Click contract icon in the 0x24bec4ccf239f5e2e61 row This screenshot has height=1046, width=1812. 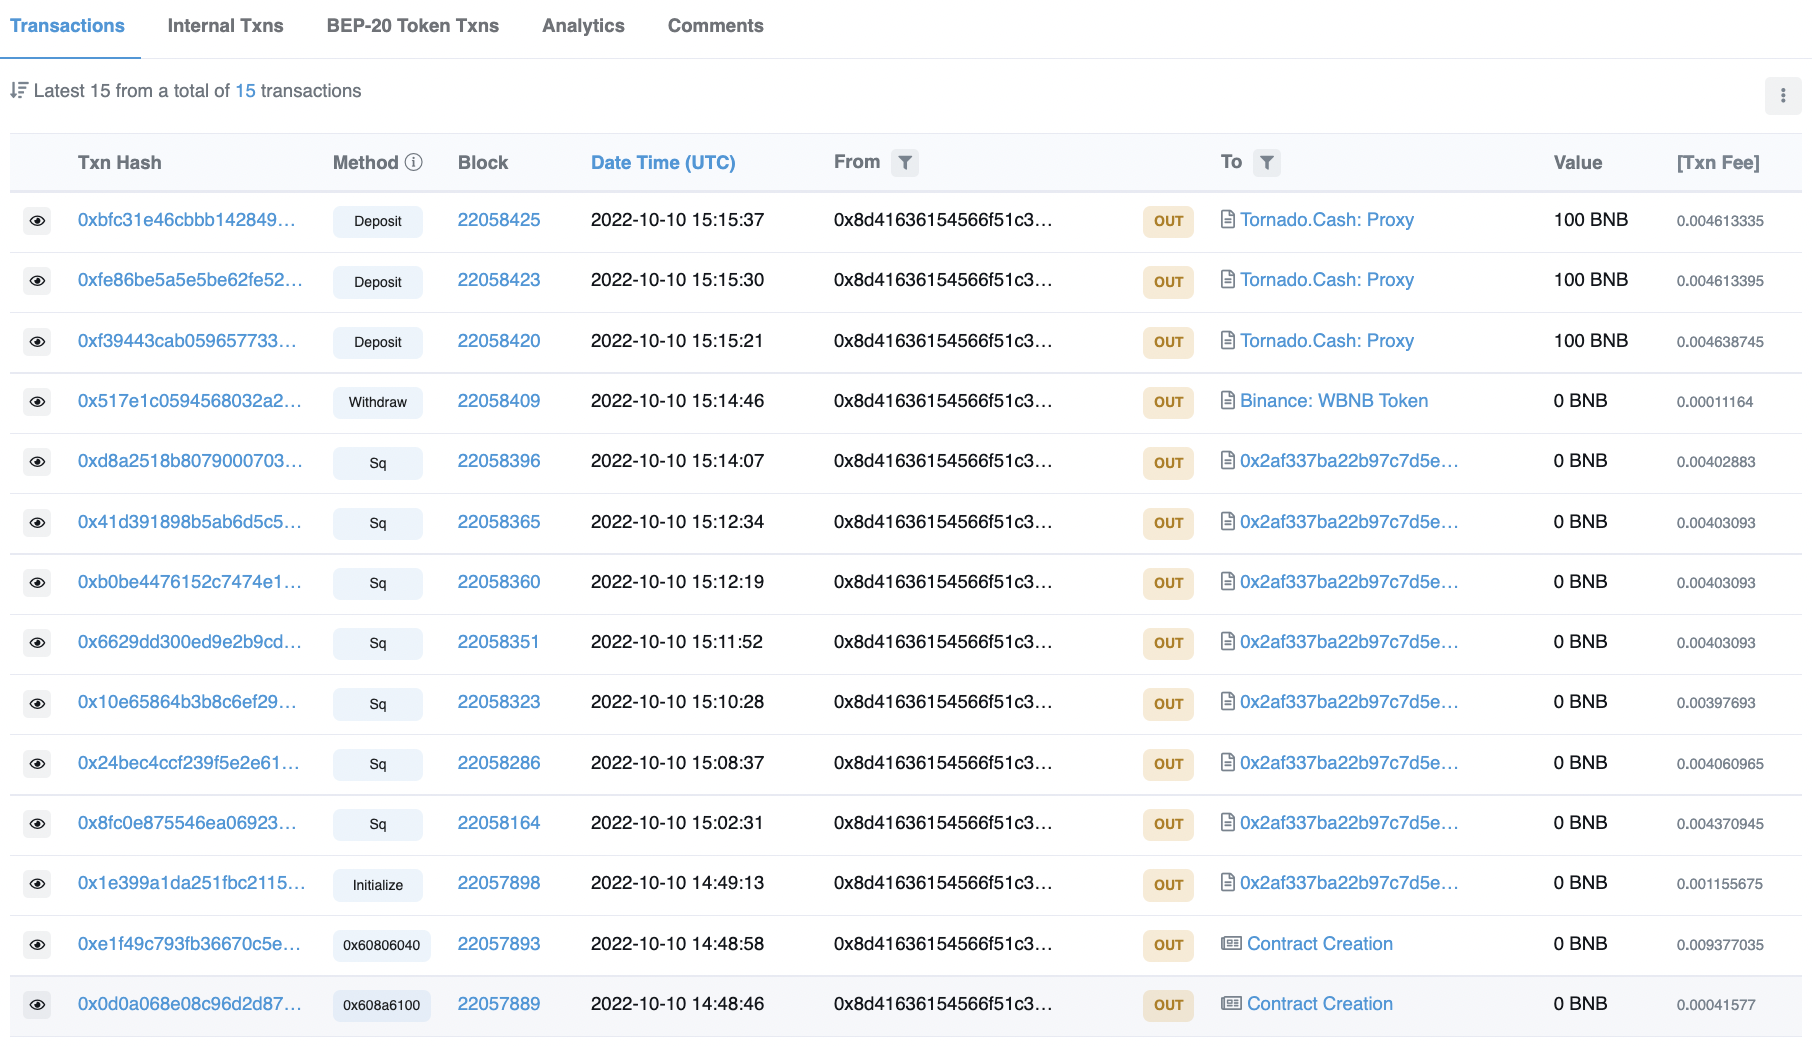pos(1228,763)
